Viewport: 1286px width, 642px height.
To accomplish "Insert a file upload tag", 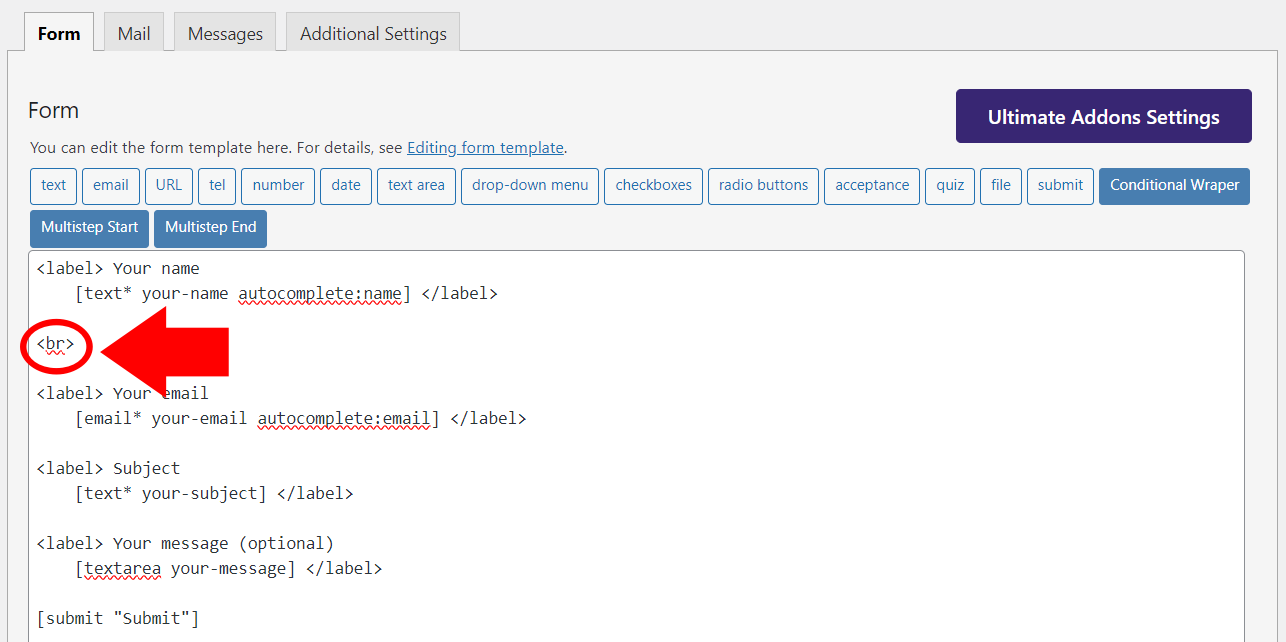I will click(x=1001, y=186).
